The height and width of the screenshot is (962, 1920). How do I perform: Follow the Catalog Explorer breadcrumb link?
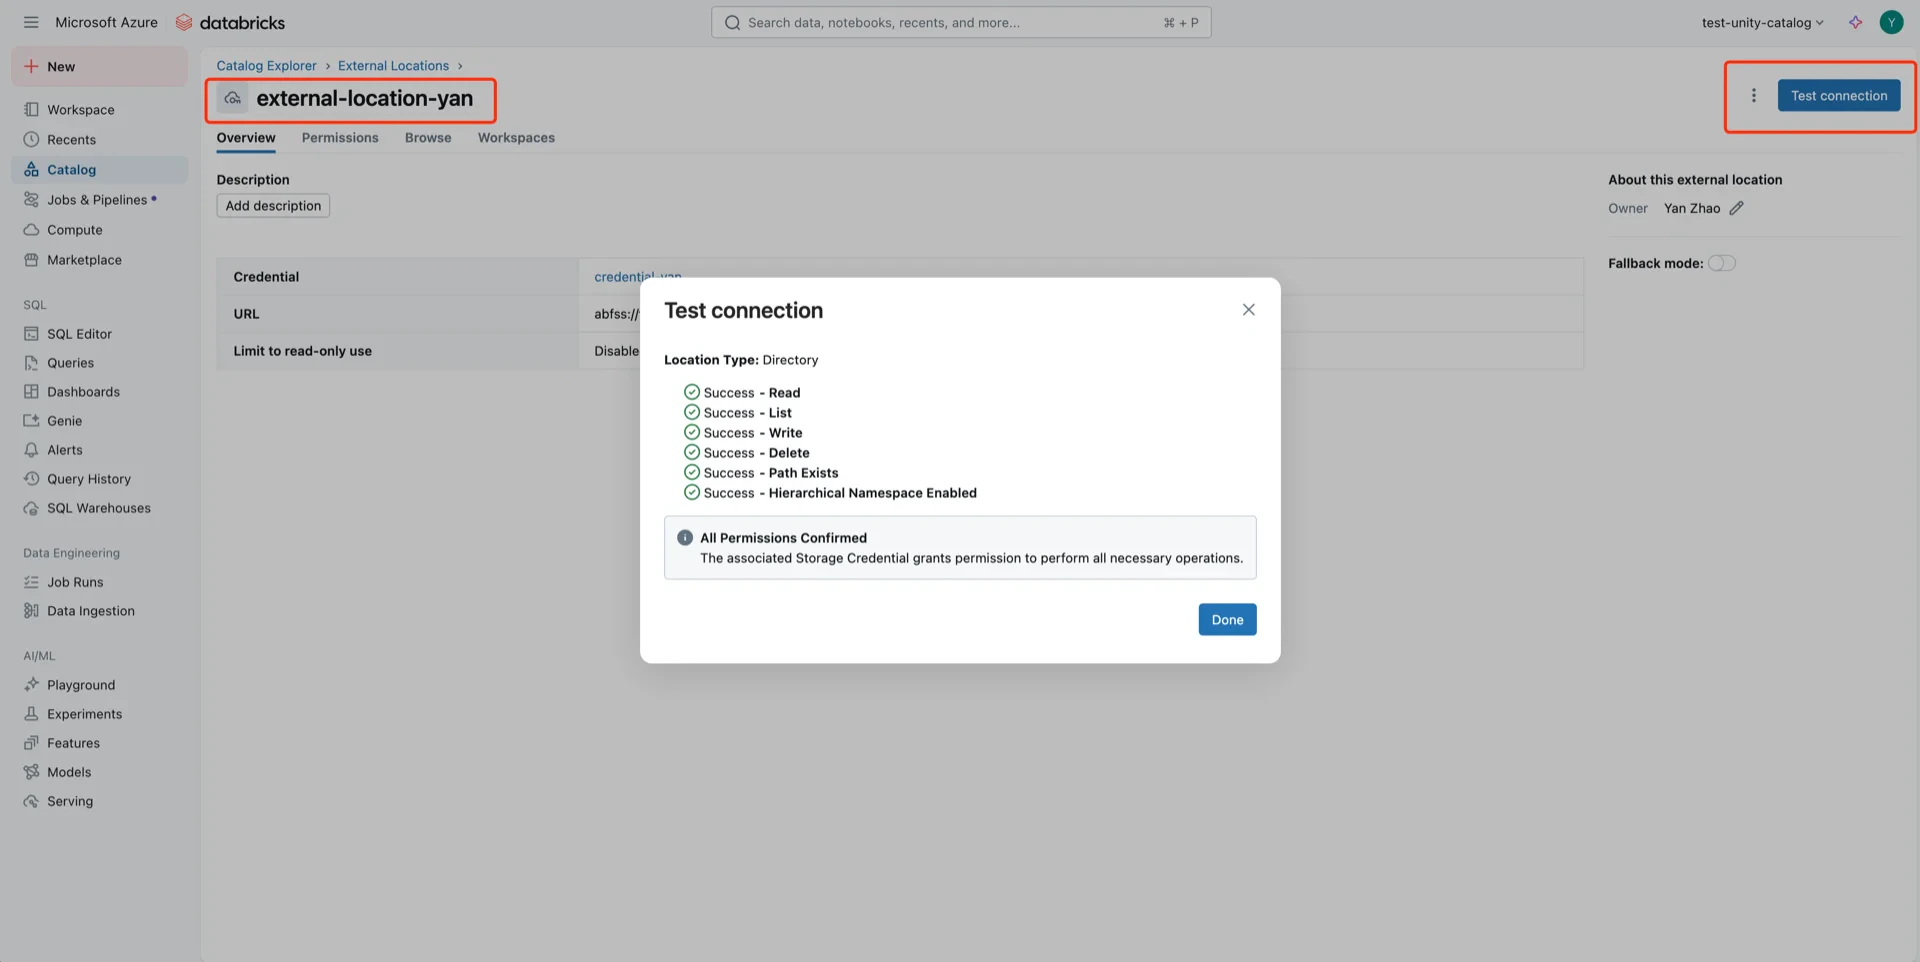tap(266, 66)
